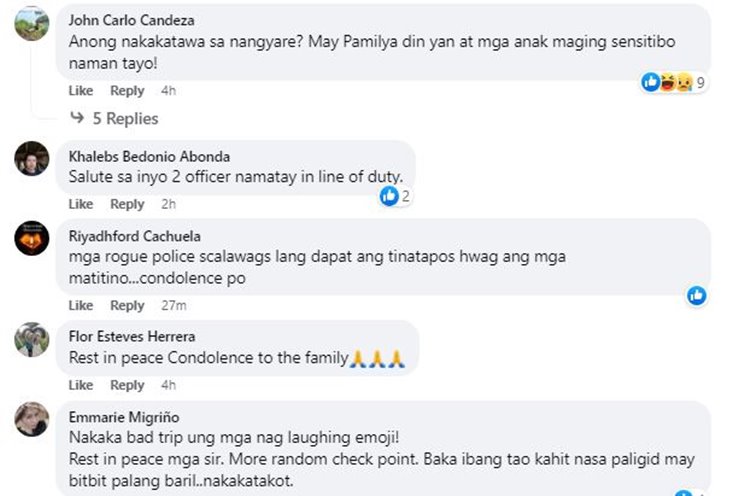View reactions on John Carlo's comment

(674, 83)
